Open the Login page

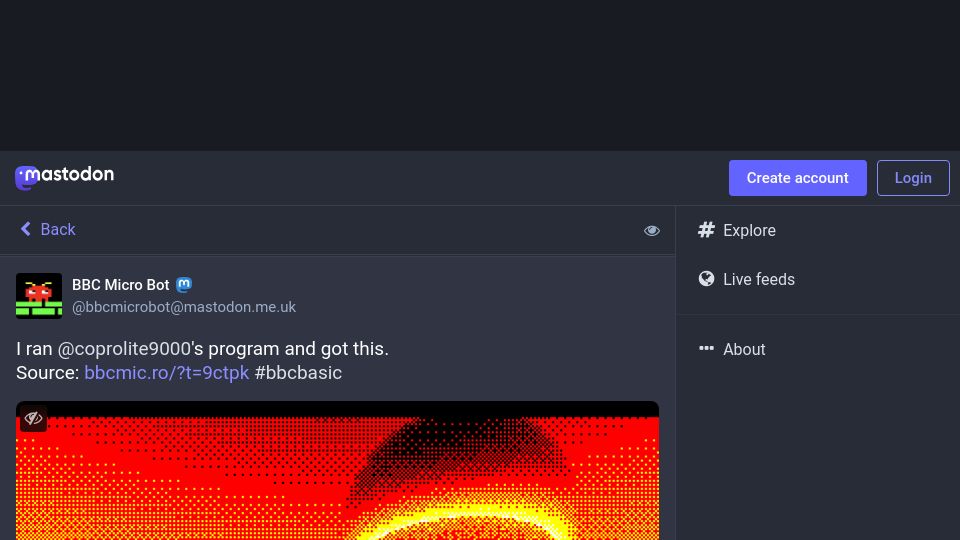913,178
